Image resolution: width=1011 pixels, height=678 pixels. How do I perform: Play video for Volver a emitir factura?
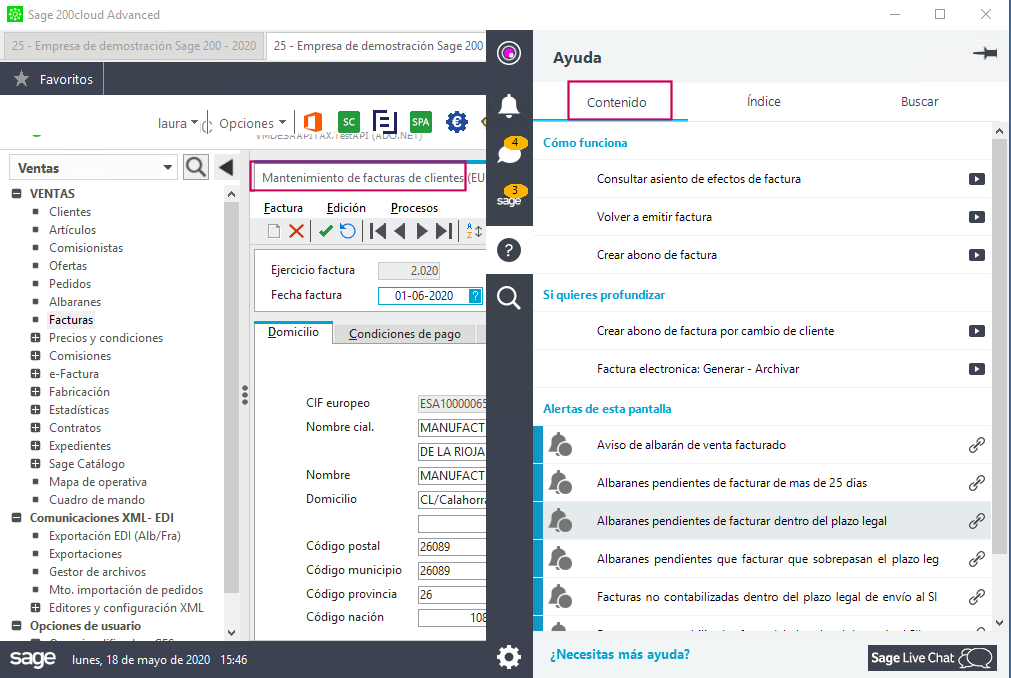point(976,217)
